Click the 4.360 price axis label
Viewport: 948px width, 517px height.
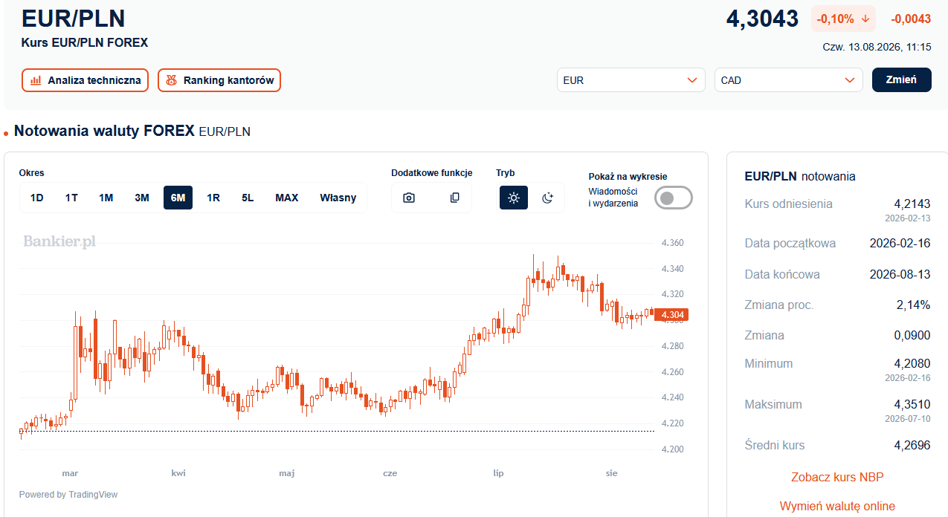[672, 243]
